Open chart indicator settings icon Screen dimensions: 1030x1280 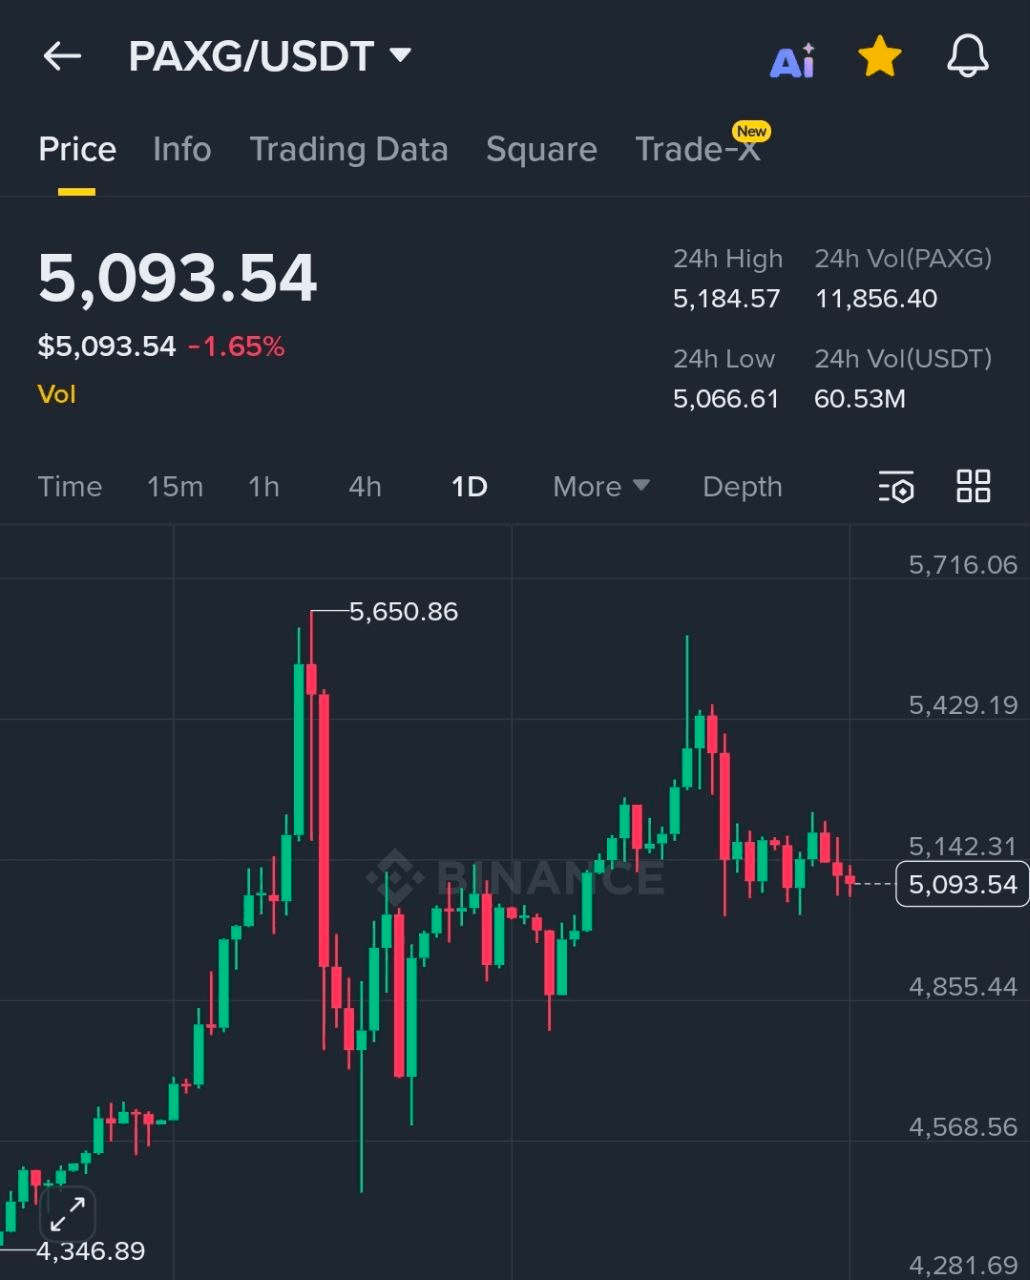896,487
